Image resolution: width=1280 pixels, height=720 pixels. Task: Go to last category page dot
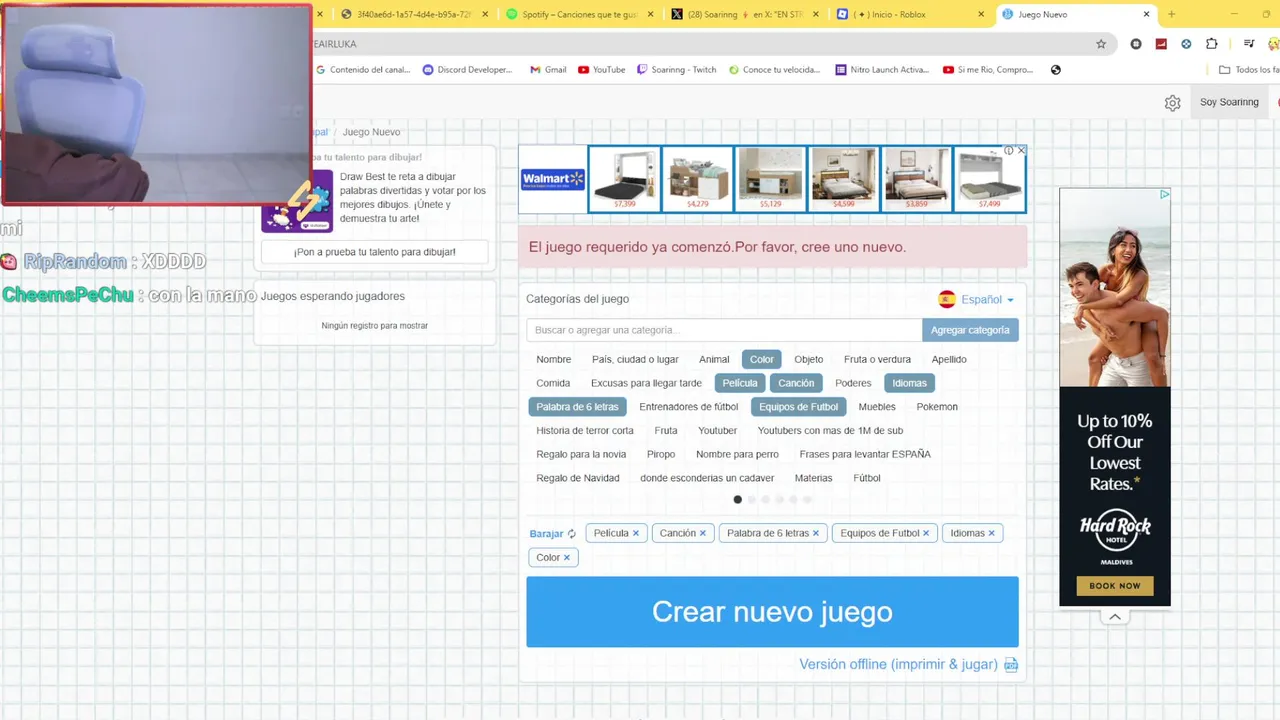[x=807, y=500]
